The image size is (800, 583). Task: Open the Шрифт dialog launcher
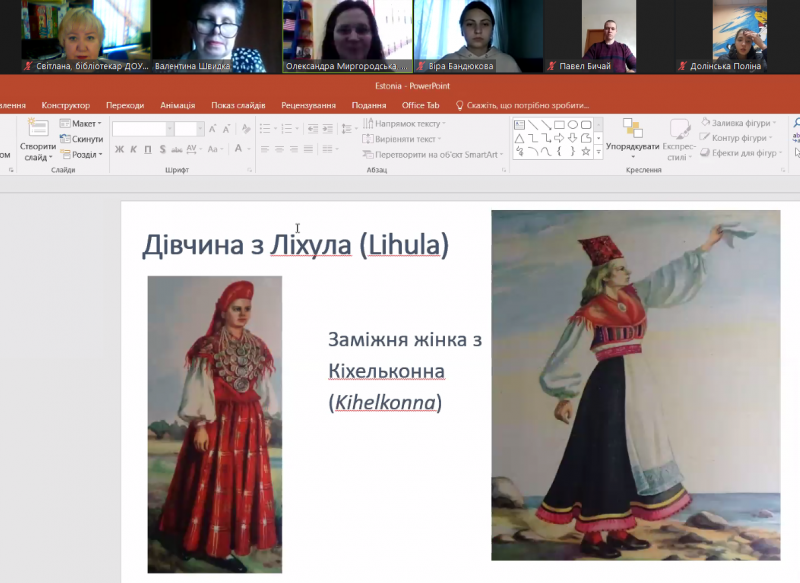click(249, 170)
